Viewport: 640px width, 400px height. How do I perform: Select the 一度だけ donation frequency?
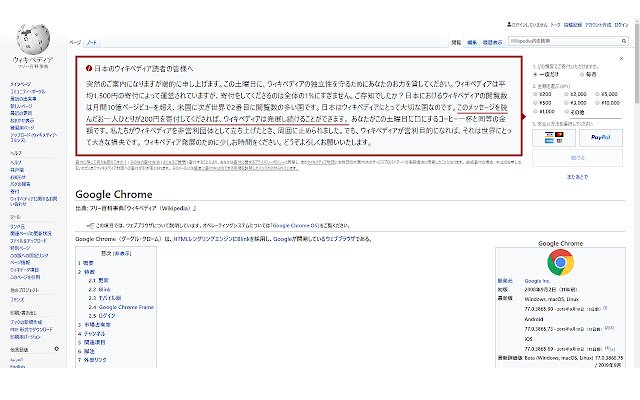pyautogui.click(x=535, y=74)
